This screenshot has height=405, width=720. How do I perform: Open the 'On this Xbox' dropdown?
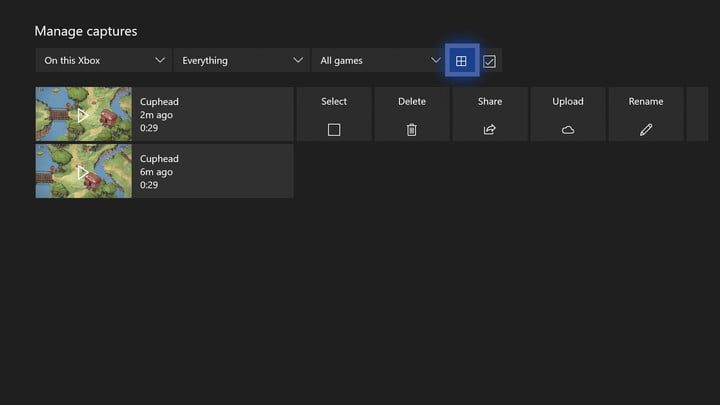(x=104, y=61)
